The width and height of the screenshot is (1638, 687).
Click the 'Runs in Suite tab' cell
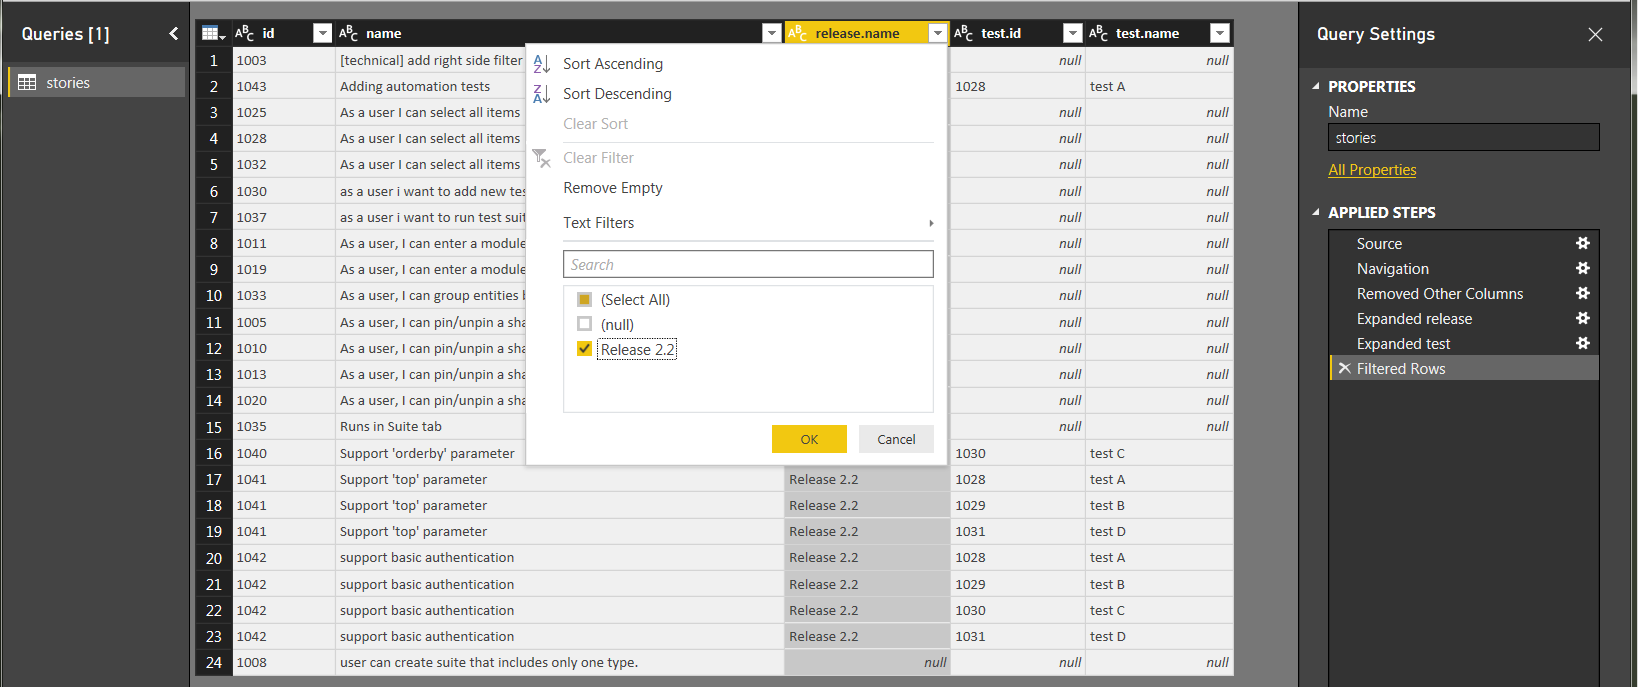pyautogui.click(x=431, y=426)
